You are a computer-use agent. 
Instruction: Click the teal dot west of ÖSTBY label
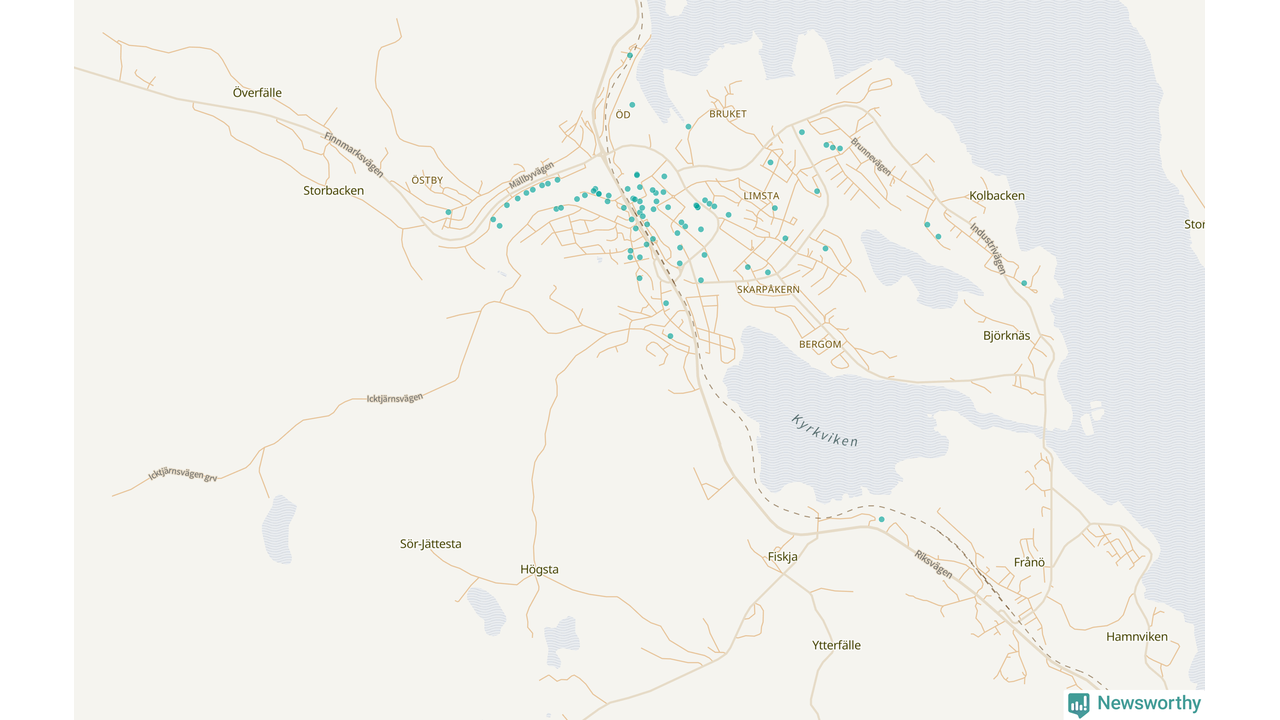448,212
